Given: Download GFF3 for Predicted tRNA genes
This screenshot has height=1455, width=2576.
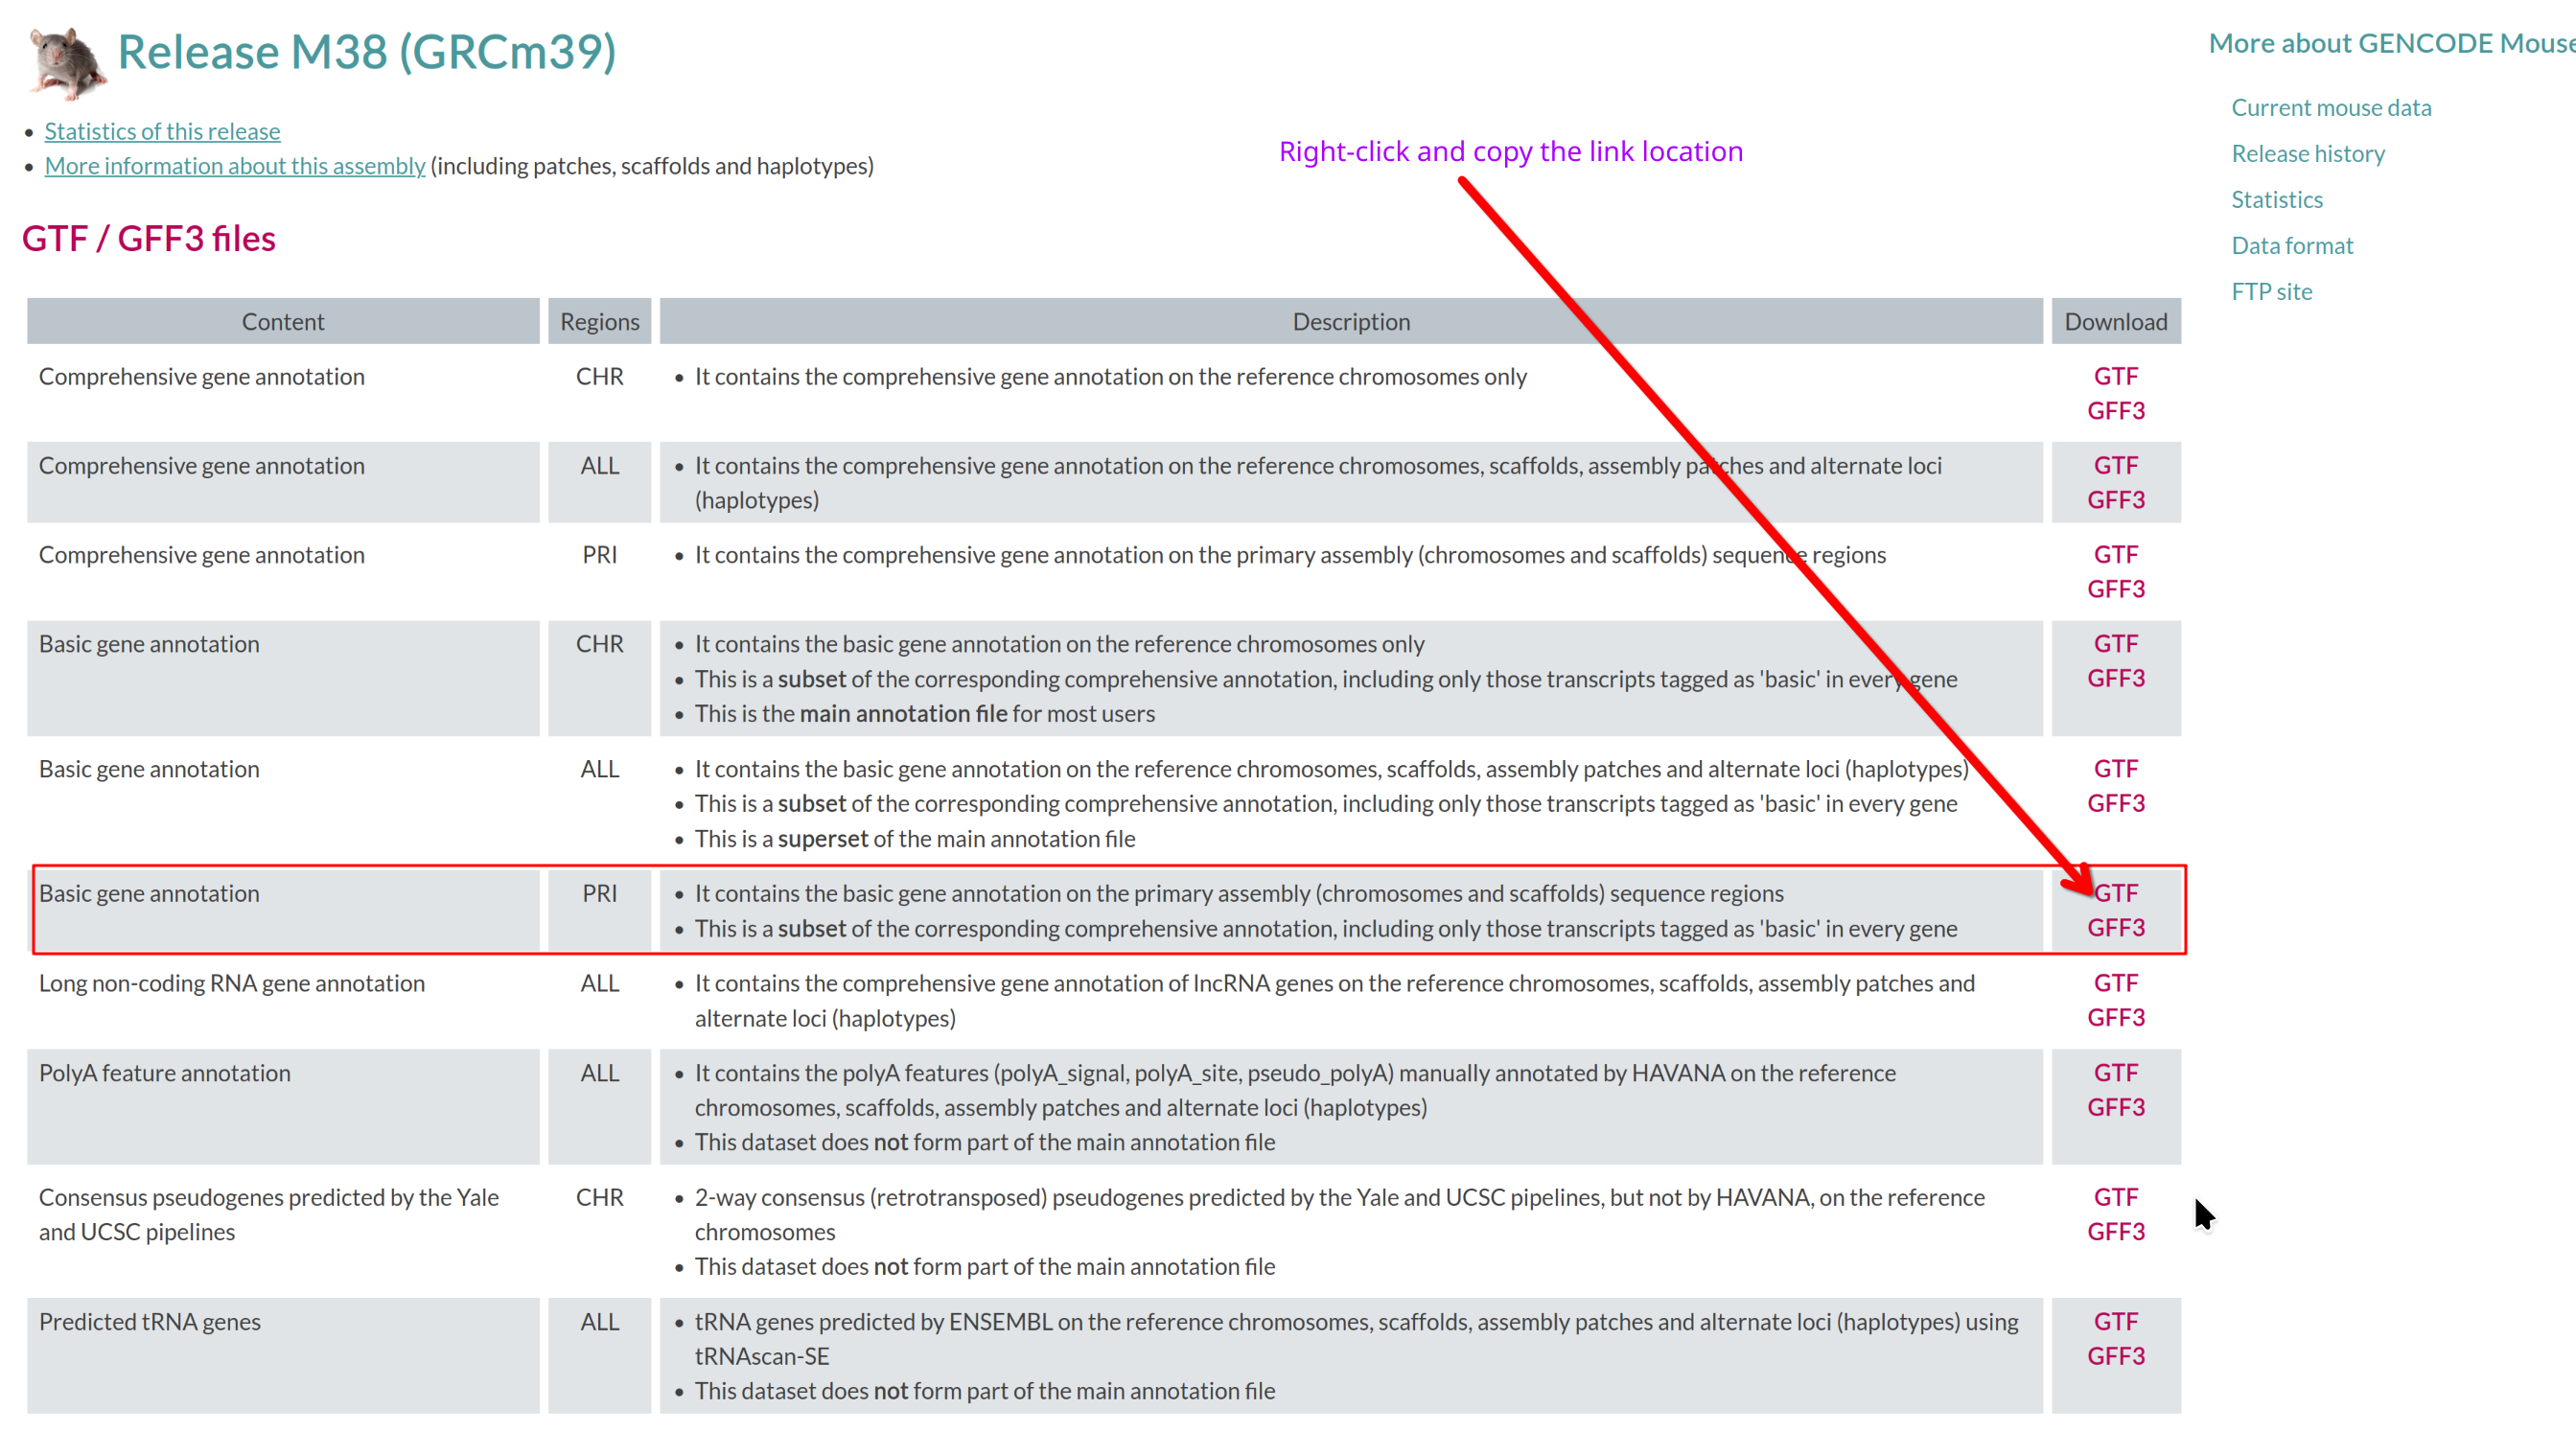Looking at the screenshot, I should (2116, 1356).
